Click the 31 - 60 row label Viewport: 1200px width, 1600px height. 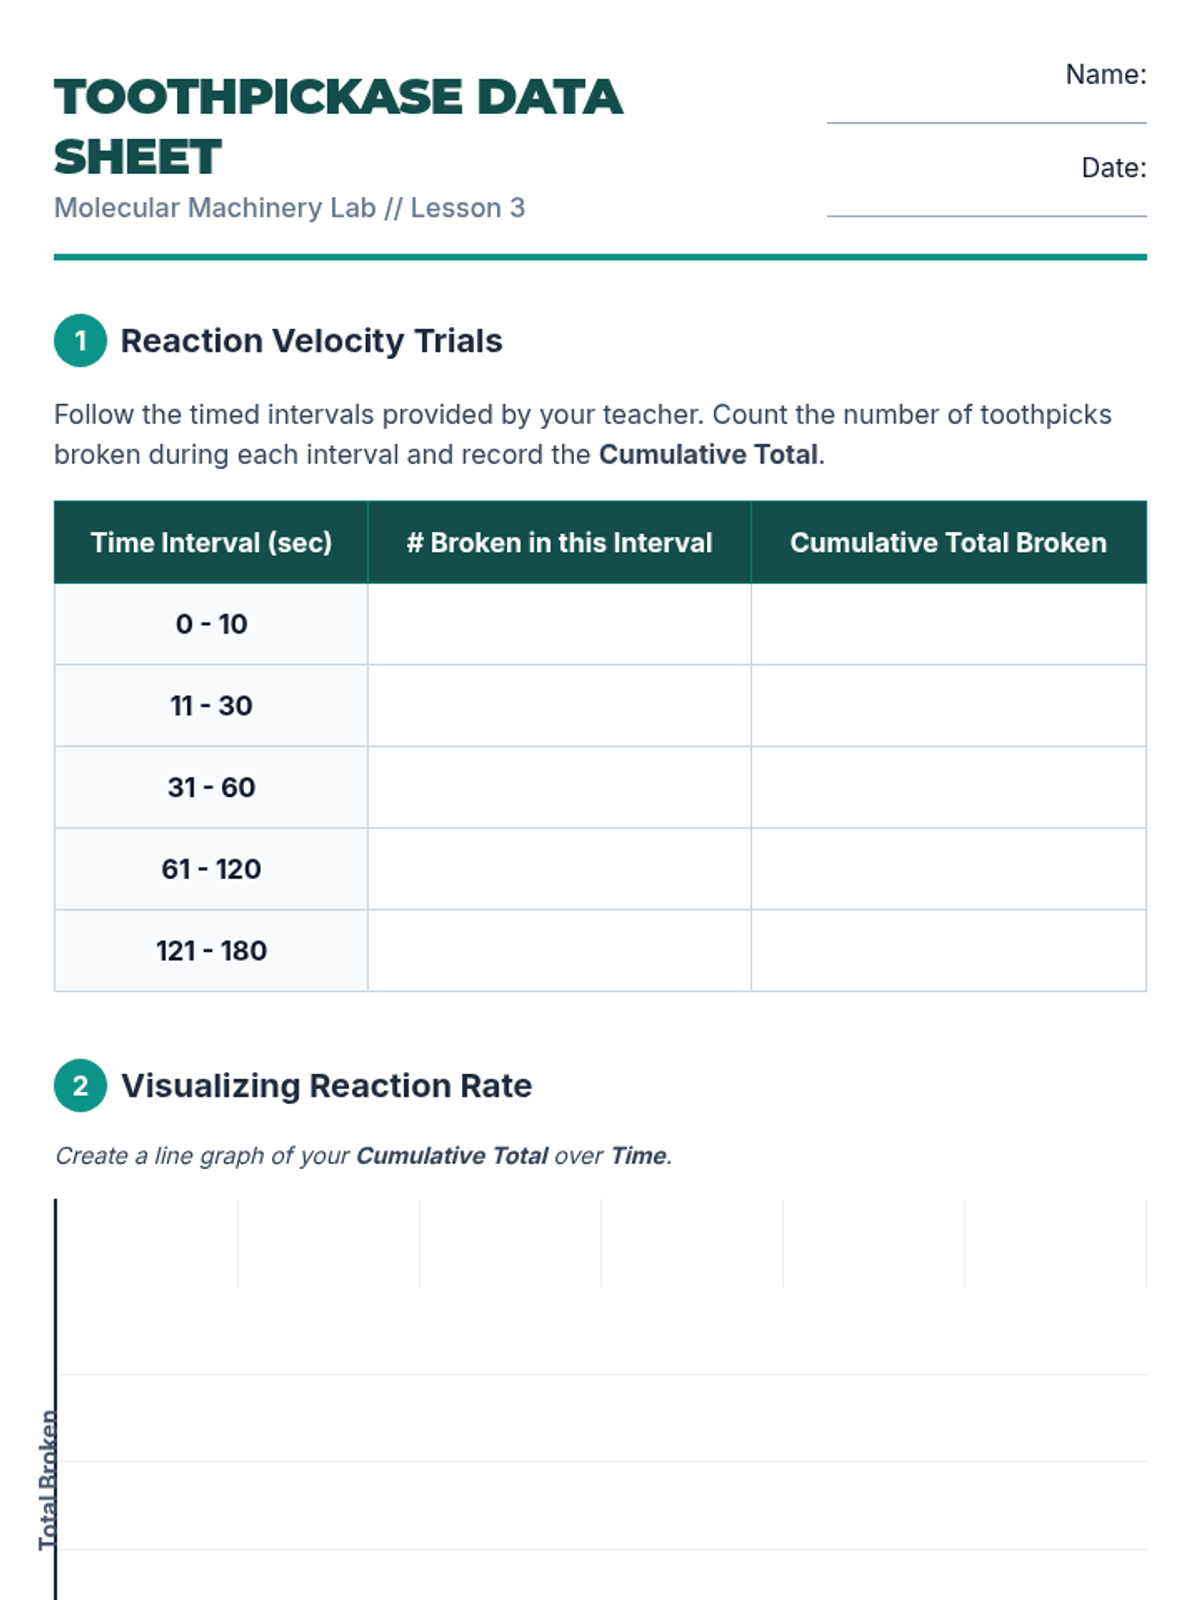[x=211, y=788]
